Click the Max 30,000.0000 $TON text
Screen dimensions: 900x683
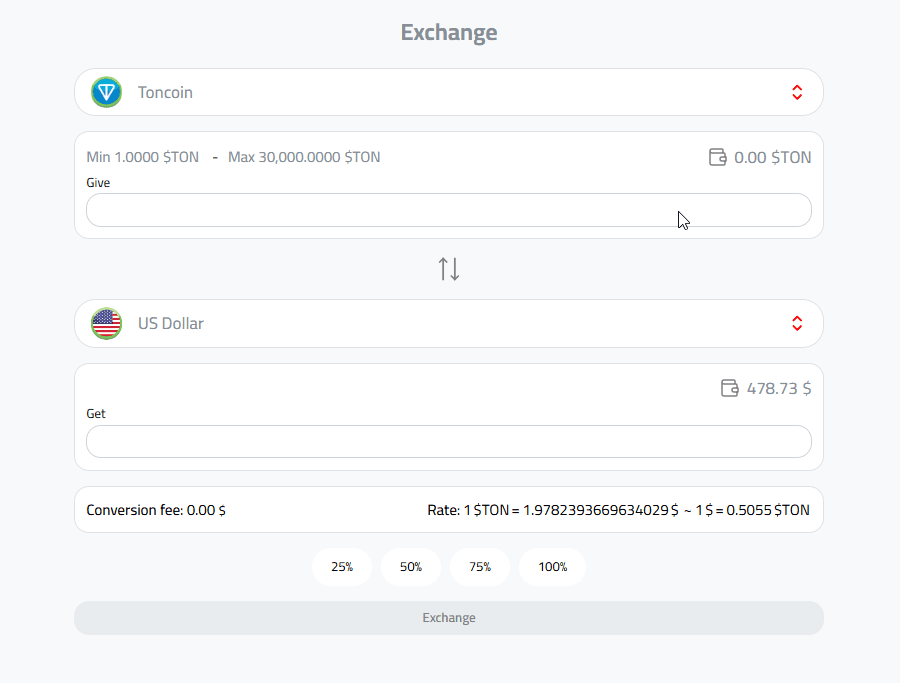(x=304, y=157)
